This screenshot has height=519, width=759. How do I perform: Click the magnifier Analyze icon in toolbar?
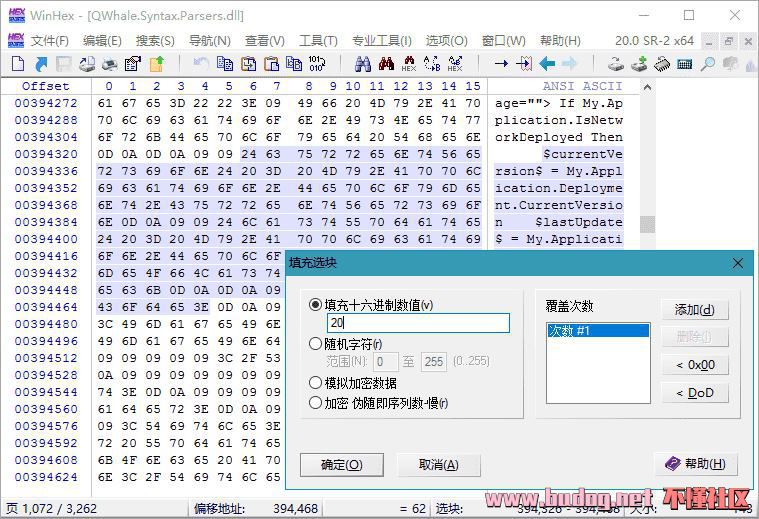coord(708,63)
